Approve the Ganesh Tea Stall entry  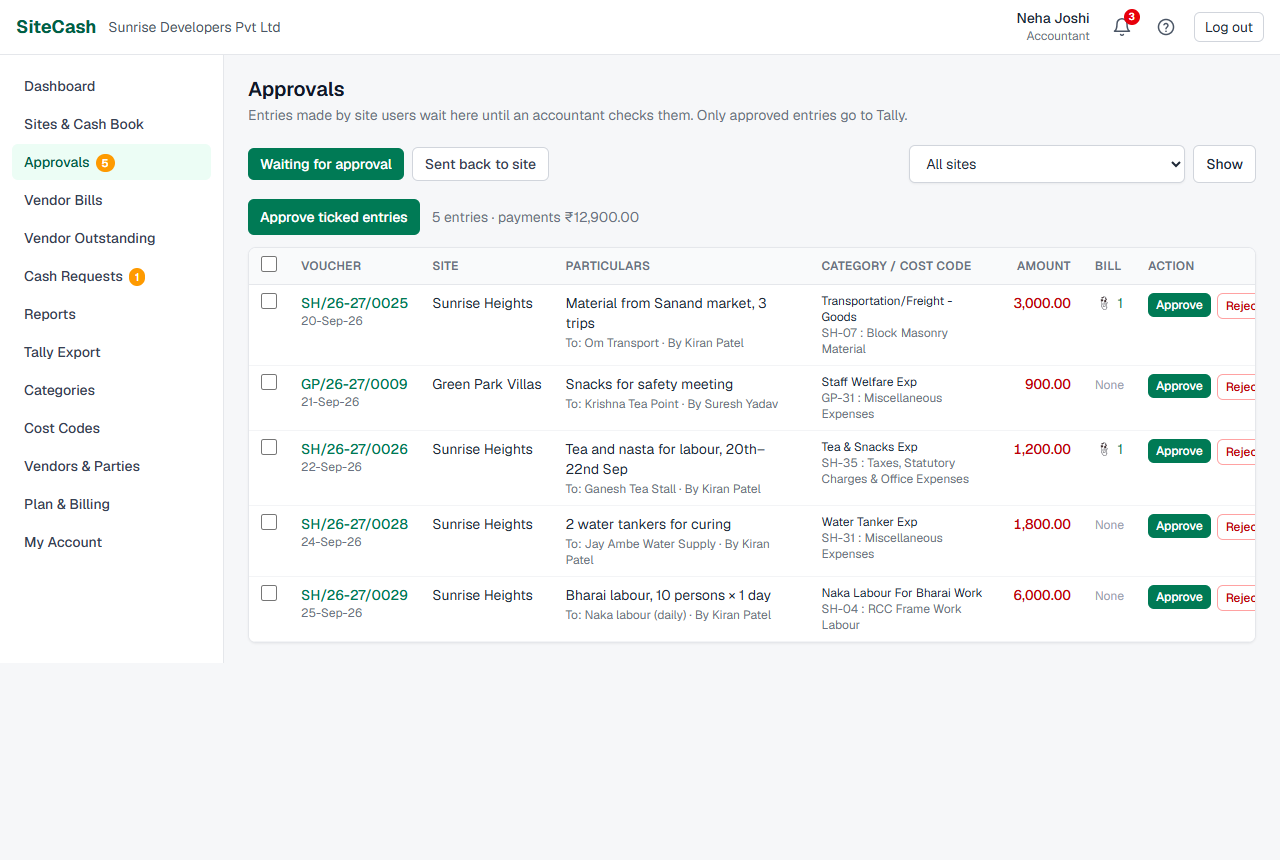pyautogui.click(x=1179, y=451)
